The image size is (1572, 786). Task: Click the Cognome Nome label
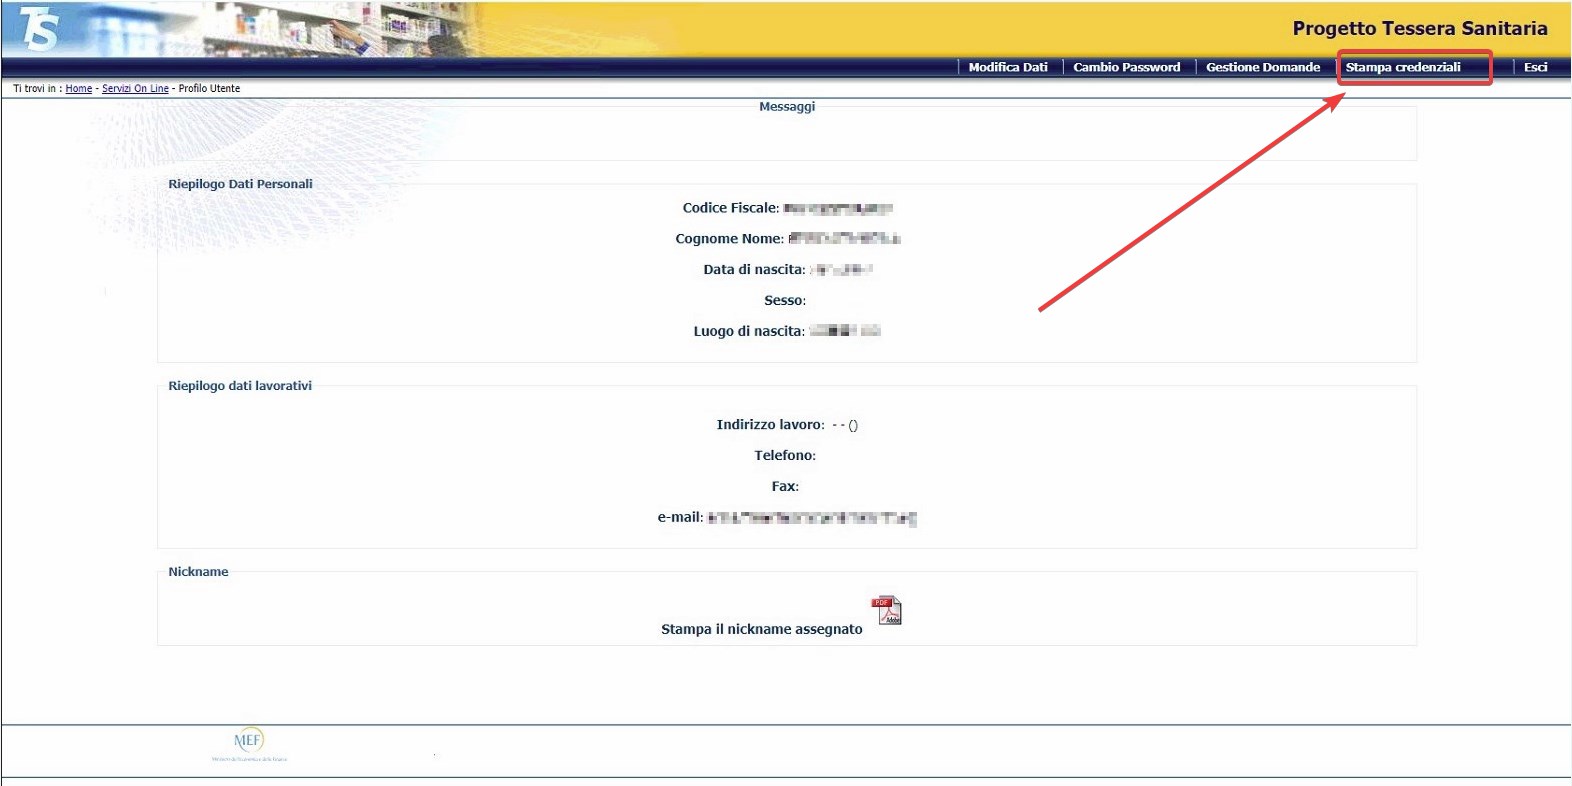[730, 239]
